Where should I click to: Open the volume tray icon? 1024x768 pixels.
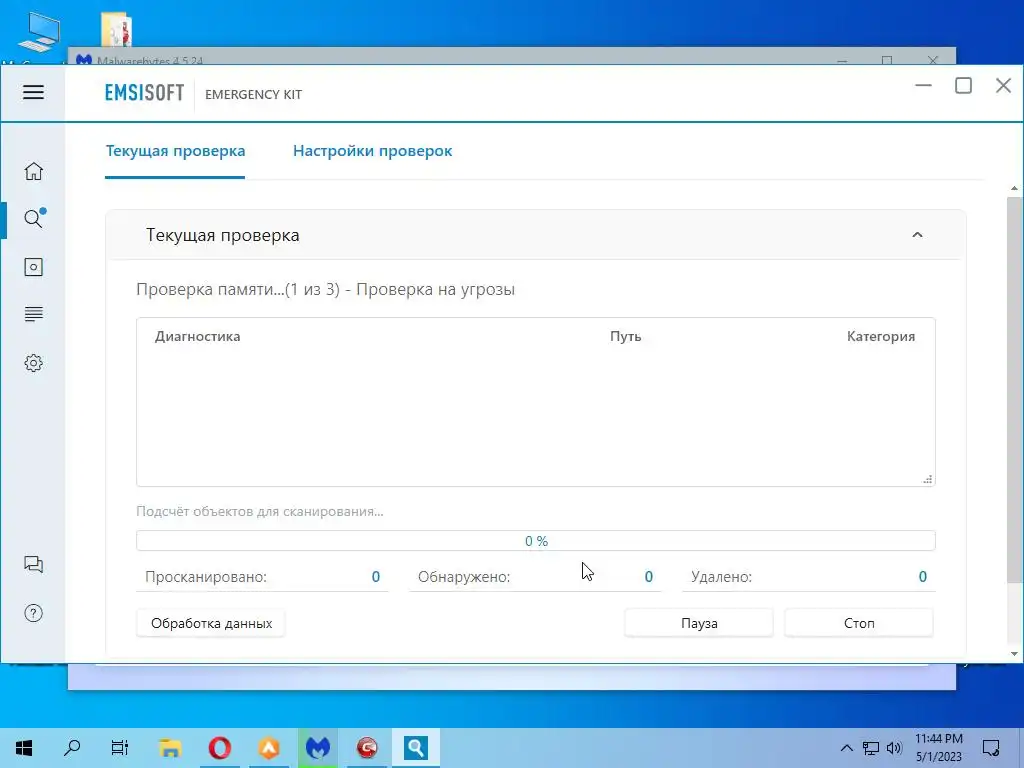894,748
